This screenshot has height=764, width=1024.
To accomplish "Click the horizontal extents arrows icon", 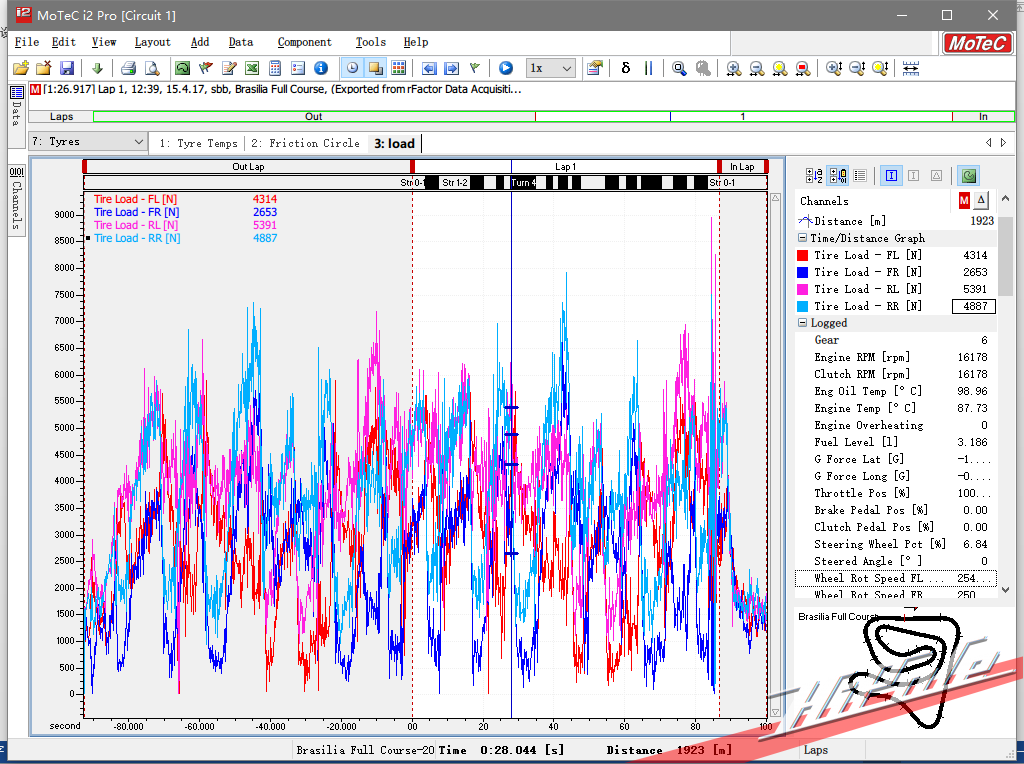I will (911, 68).
